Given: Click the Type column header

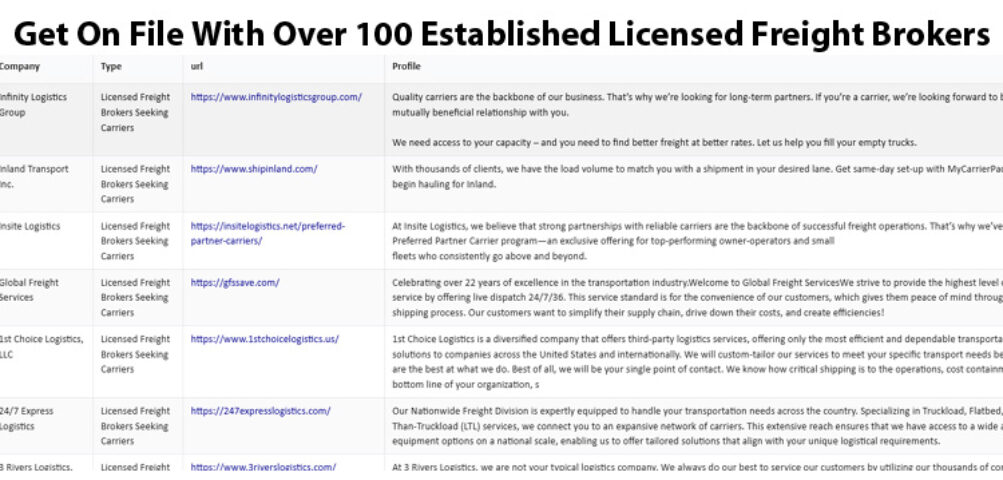Looking at the screenshot, I should [111, 67].
